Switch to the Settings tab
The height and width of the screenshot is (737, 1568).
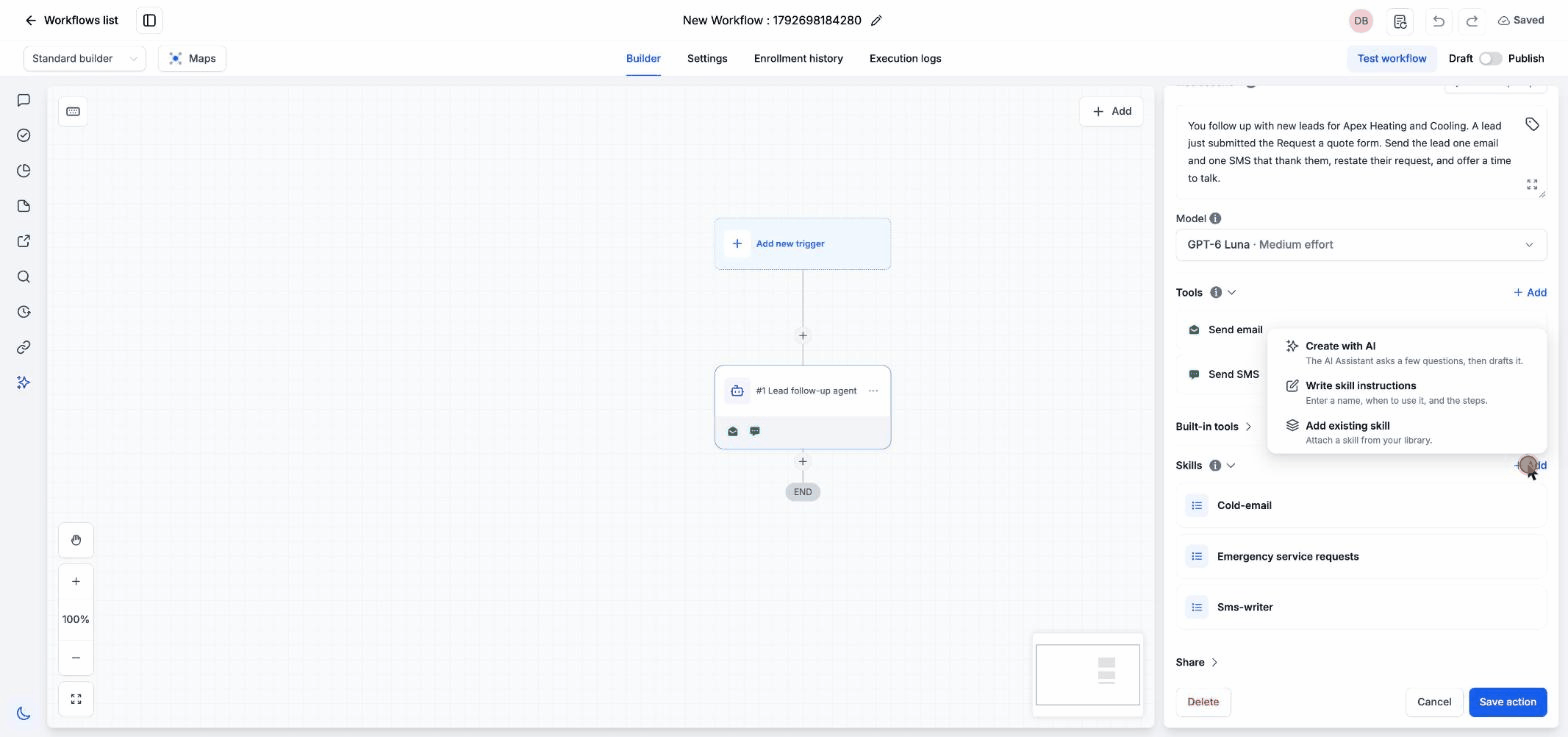(707, 59)
